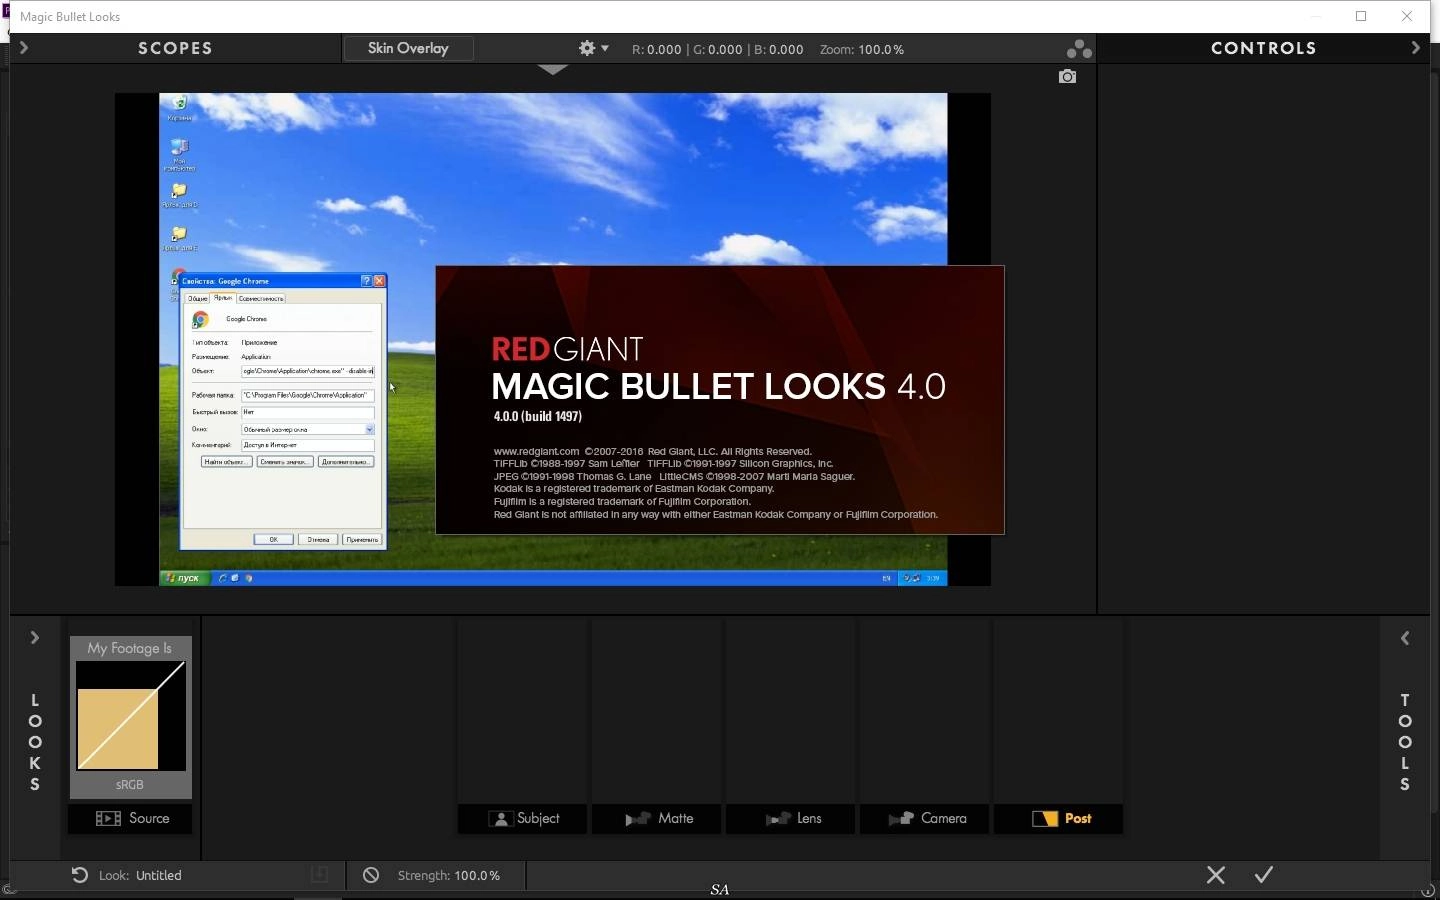Cancel changes with the X icon
The height and width of the screenshot is (900, 1440).
[1216, 875]
